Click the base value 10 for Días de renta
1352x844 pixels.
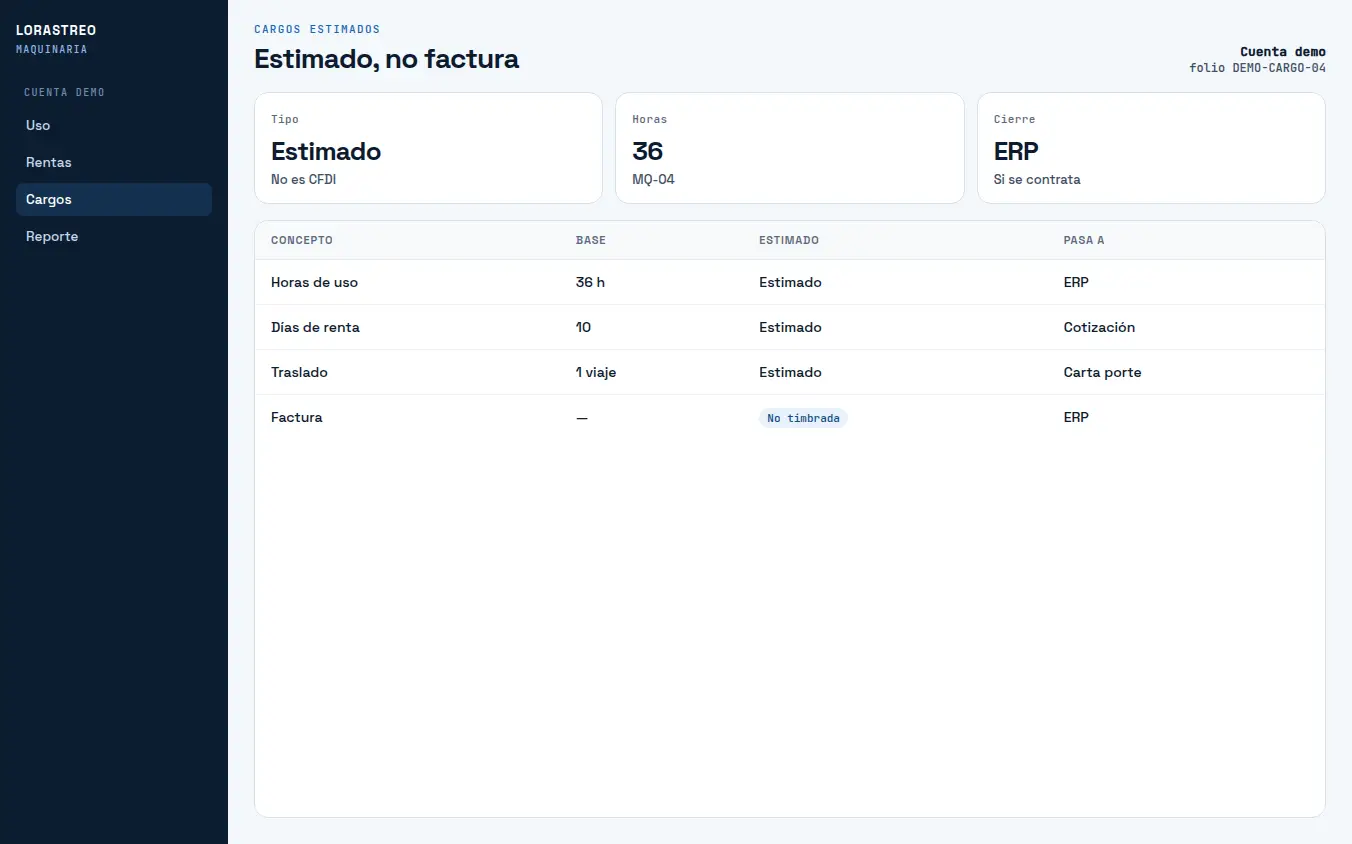click(x=584, y=328)
